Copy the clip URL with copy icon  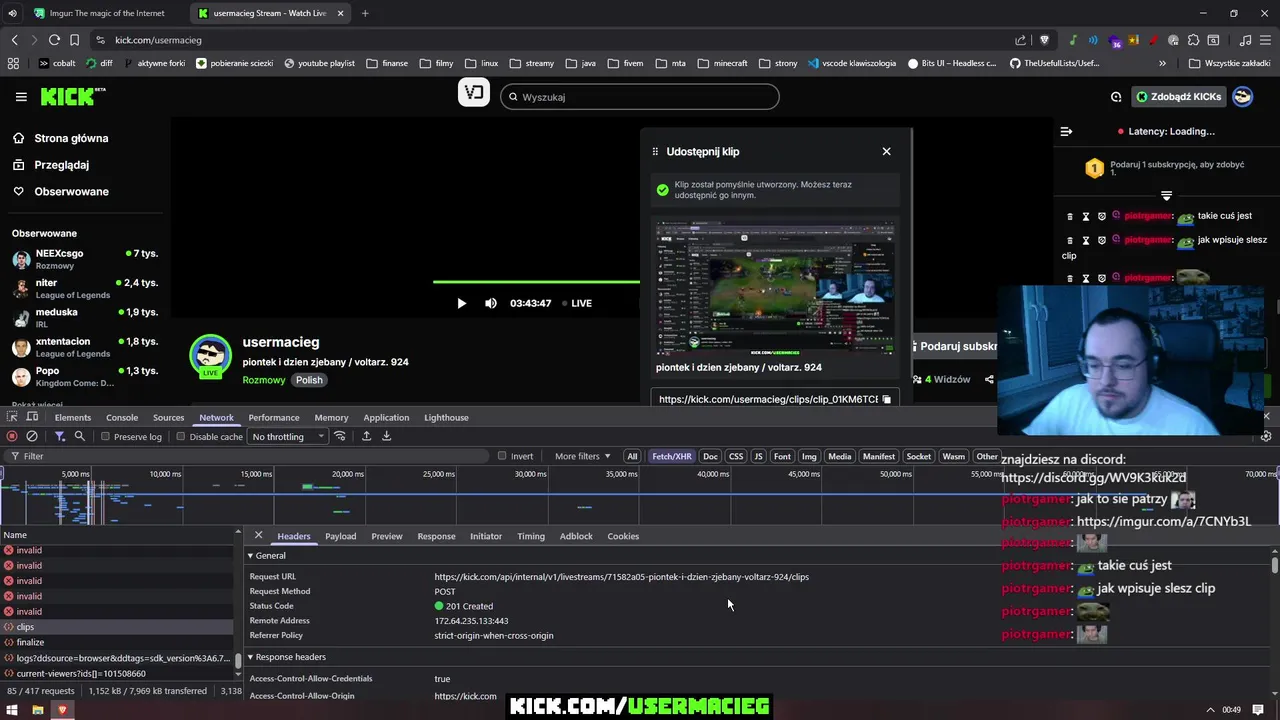[x=886, y=399]
